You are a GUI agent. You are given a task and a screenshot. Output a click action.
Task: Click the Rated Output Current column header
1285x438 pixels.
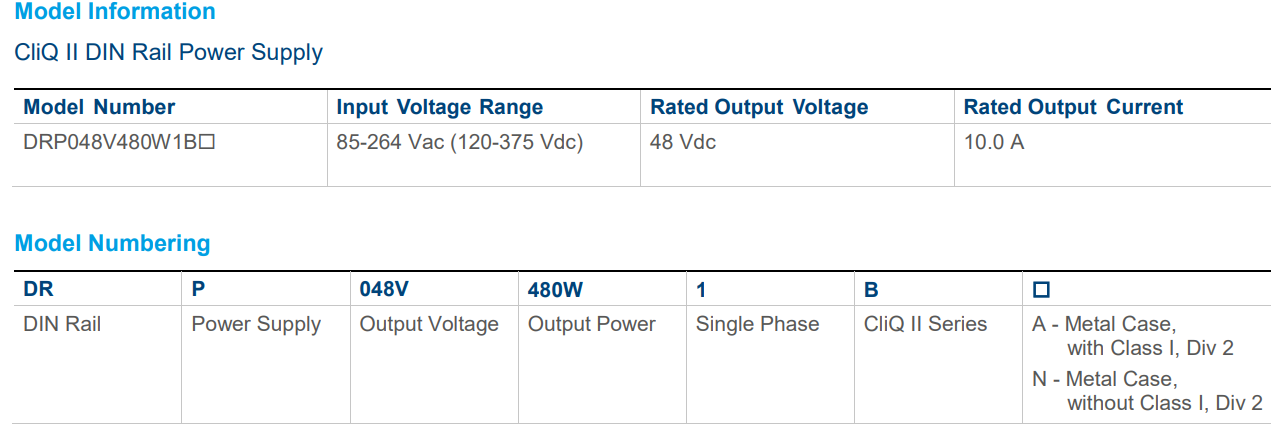[1072, 108]
